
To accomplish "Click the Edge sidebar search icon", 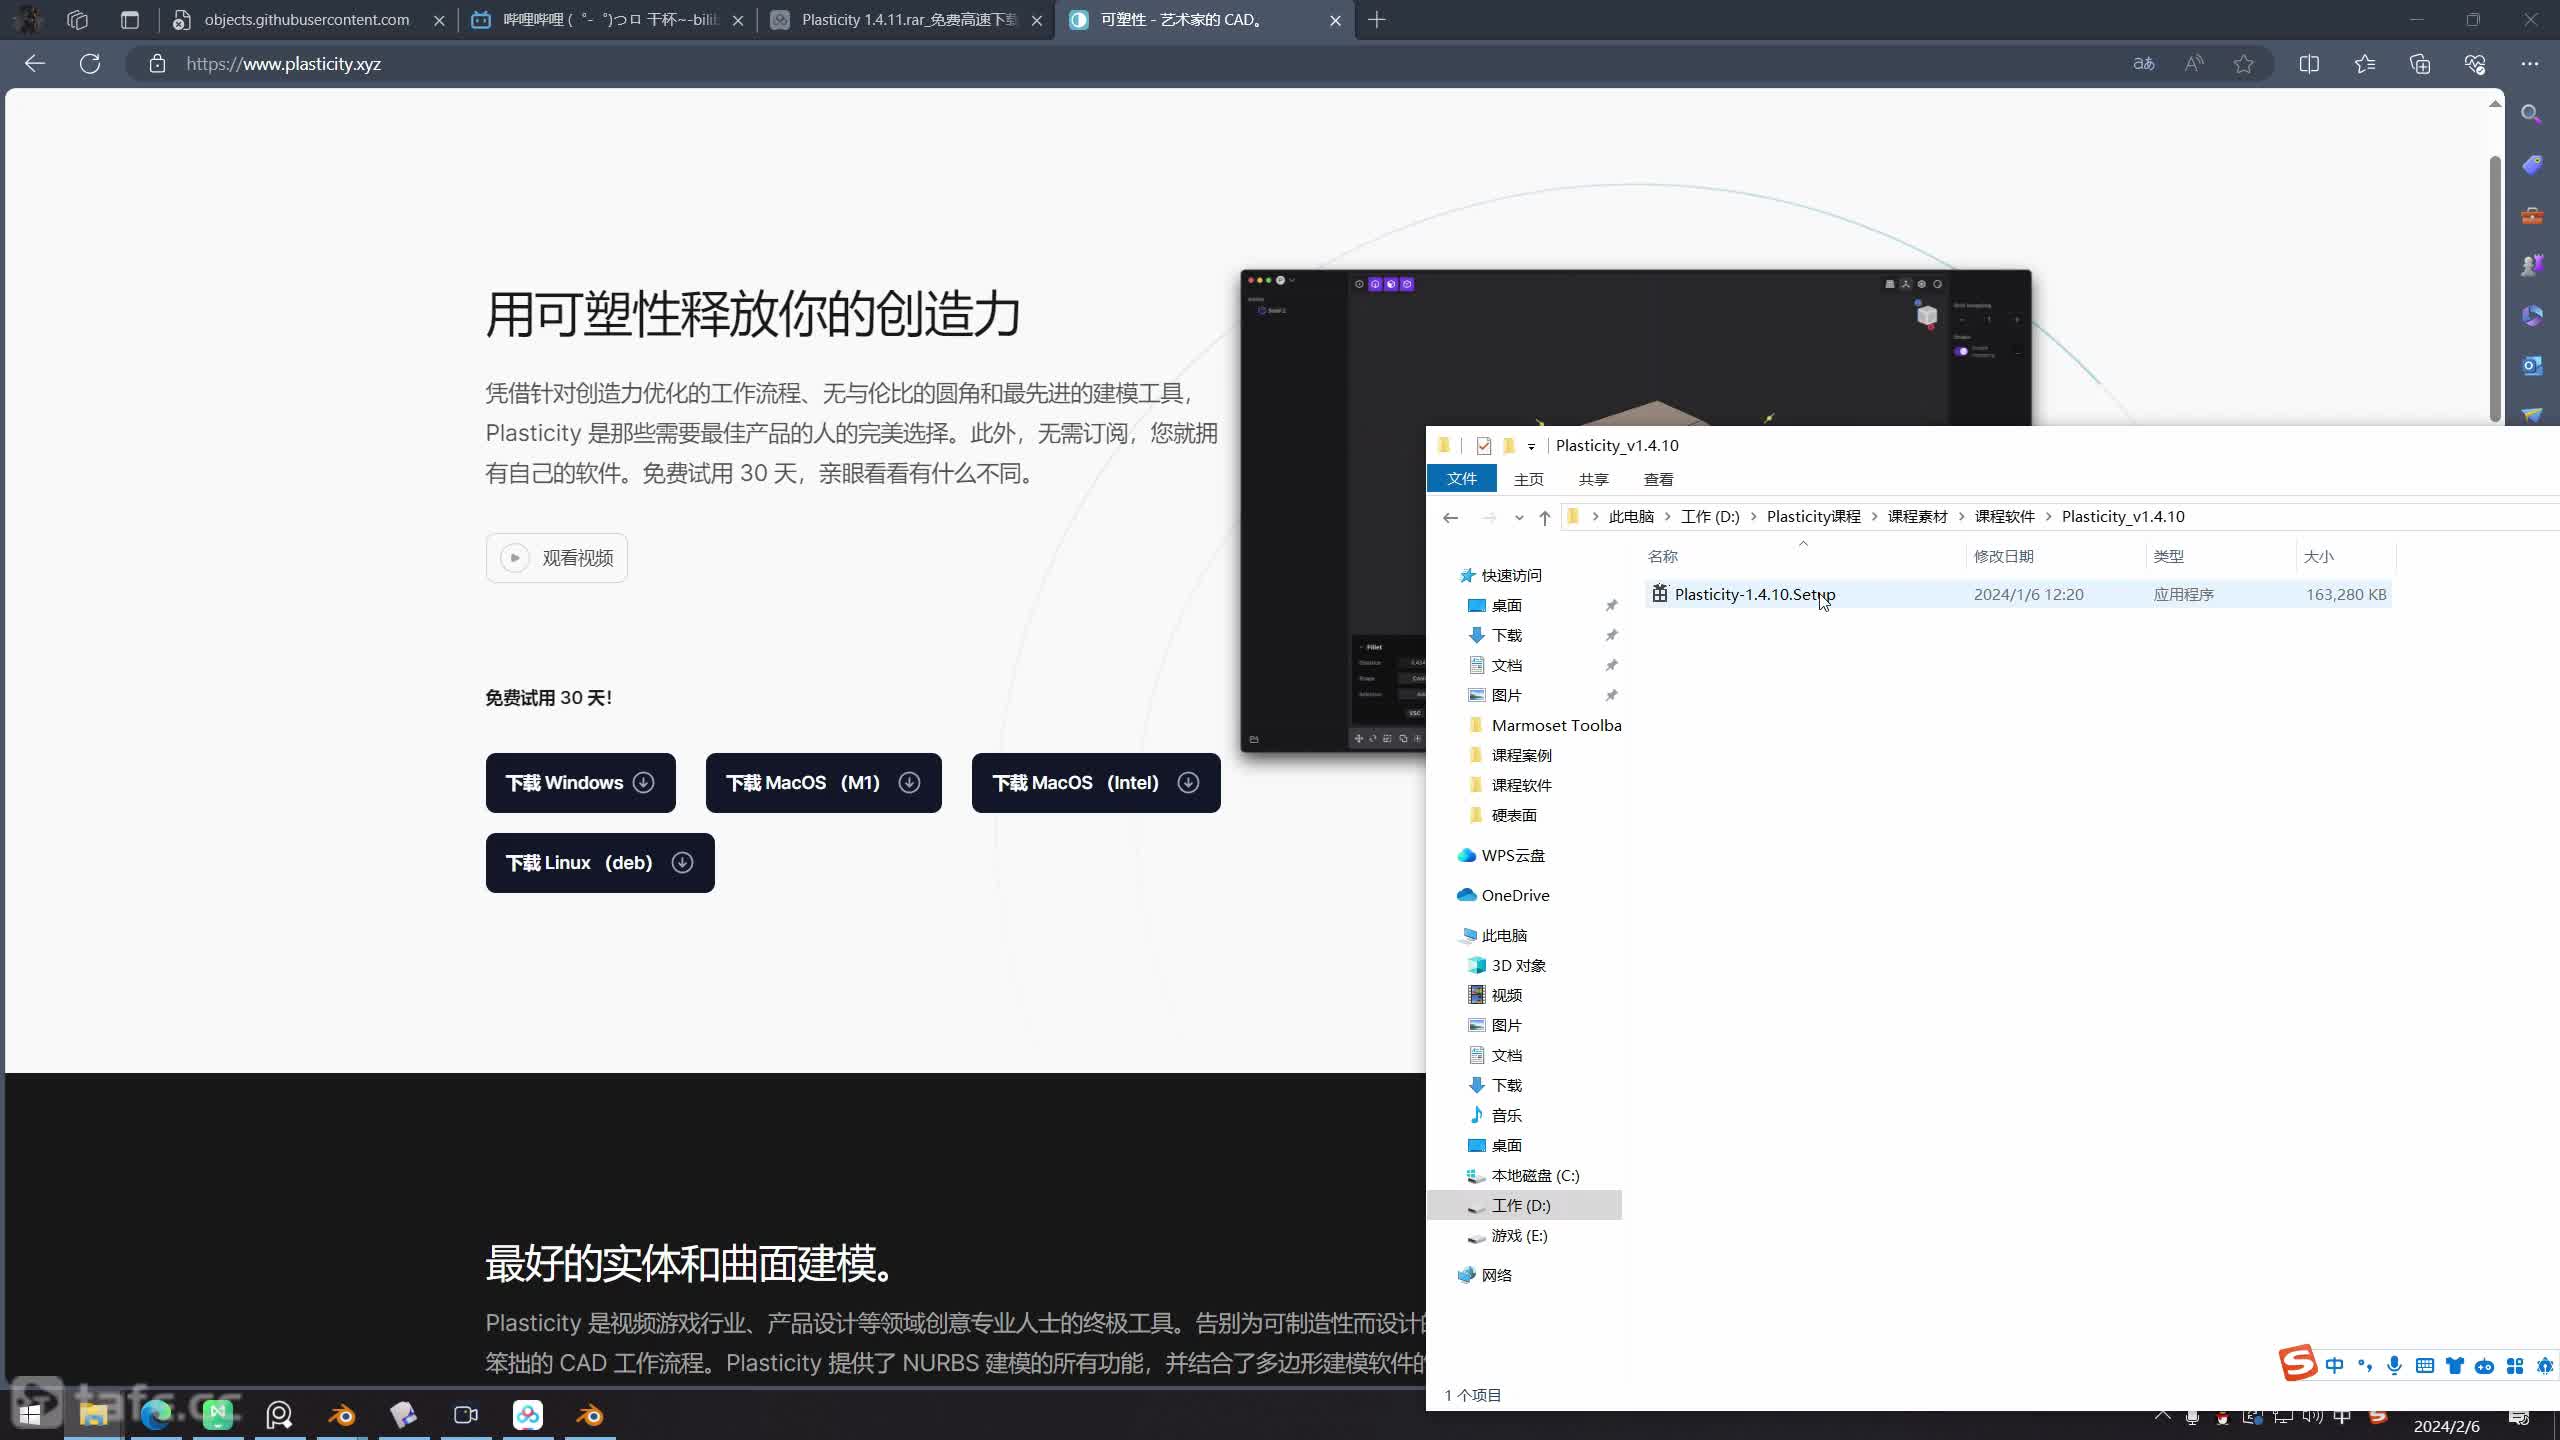I will (2531, 114).
